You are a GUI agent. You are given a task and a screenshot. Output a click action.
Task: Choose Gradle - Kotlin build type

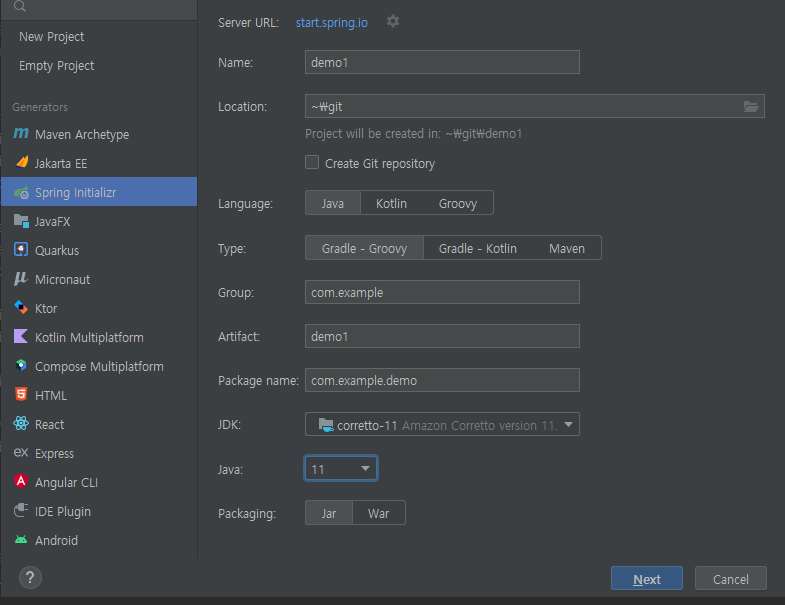(478, 248)
